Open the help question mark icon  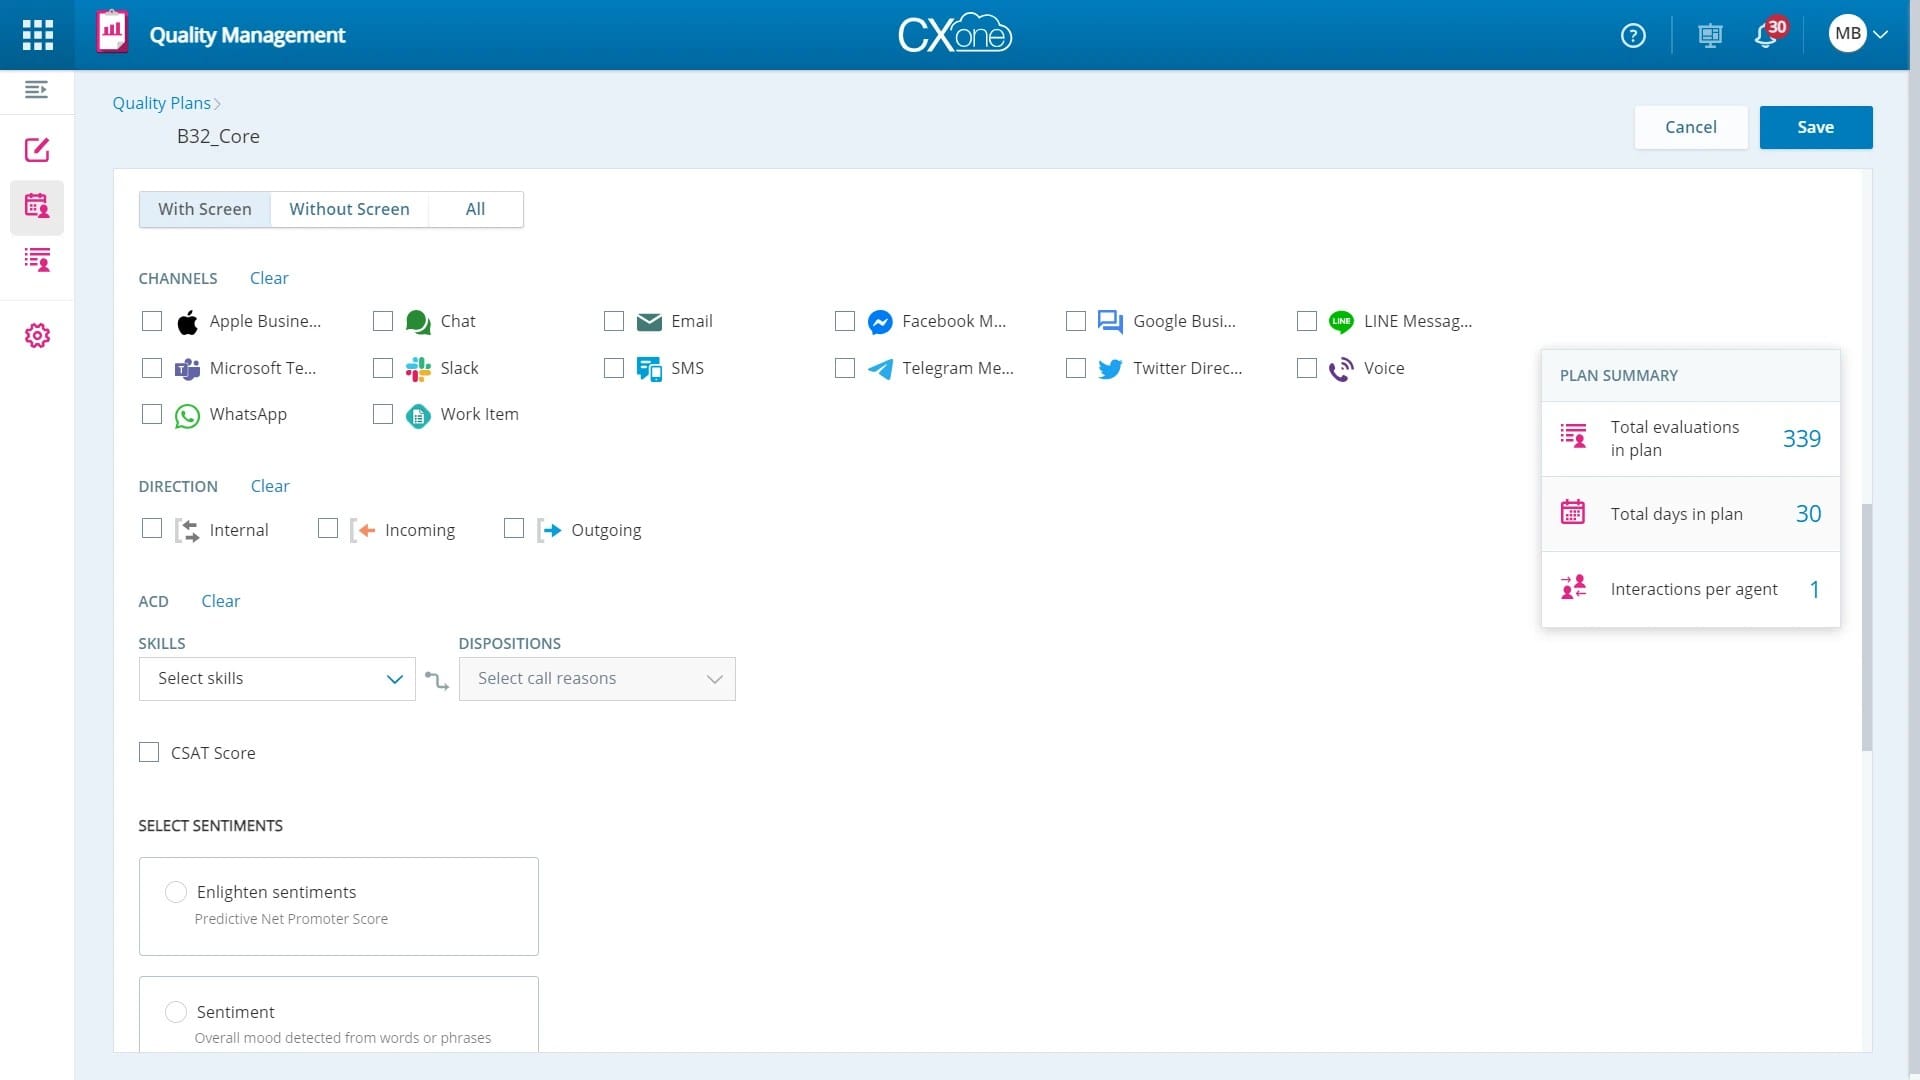click(x=1632, y=34)
